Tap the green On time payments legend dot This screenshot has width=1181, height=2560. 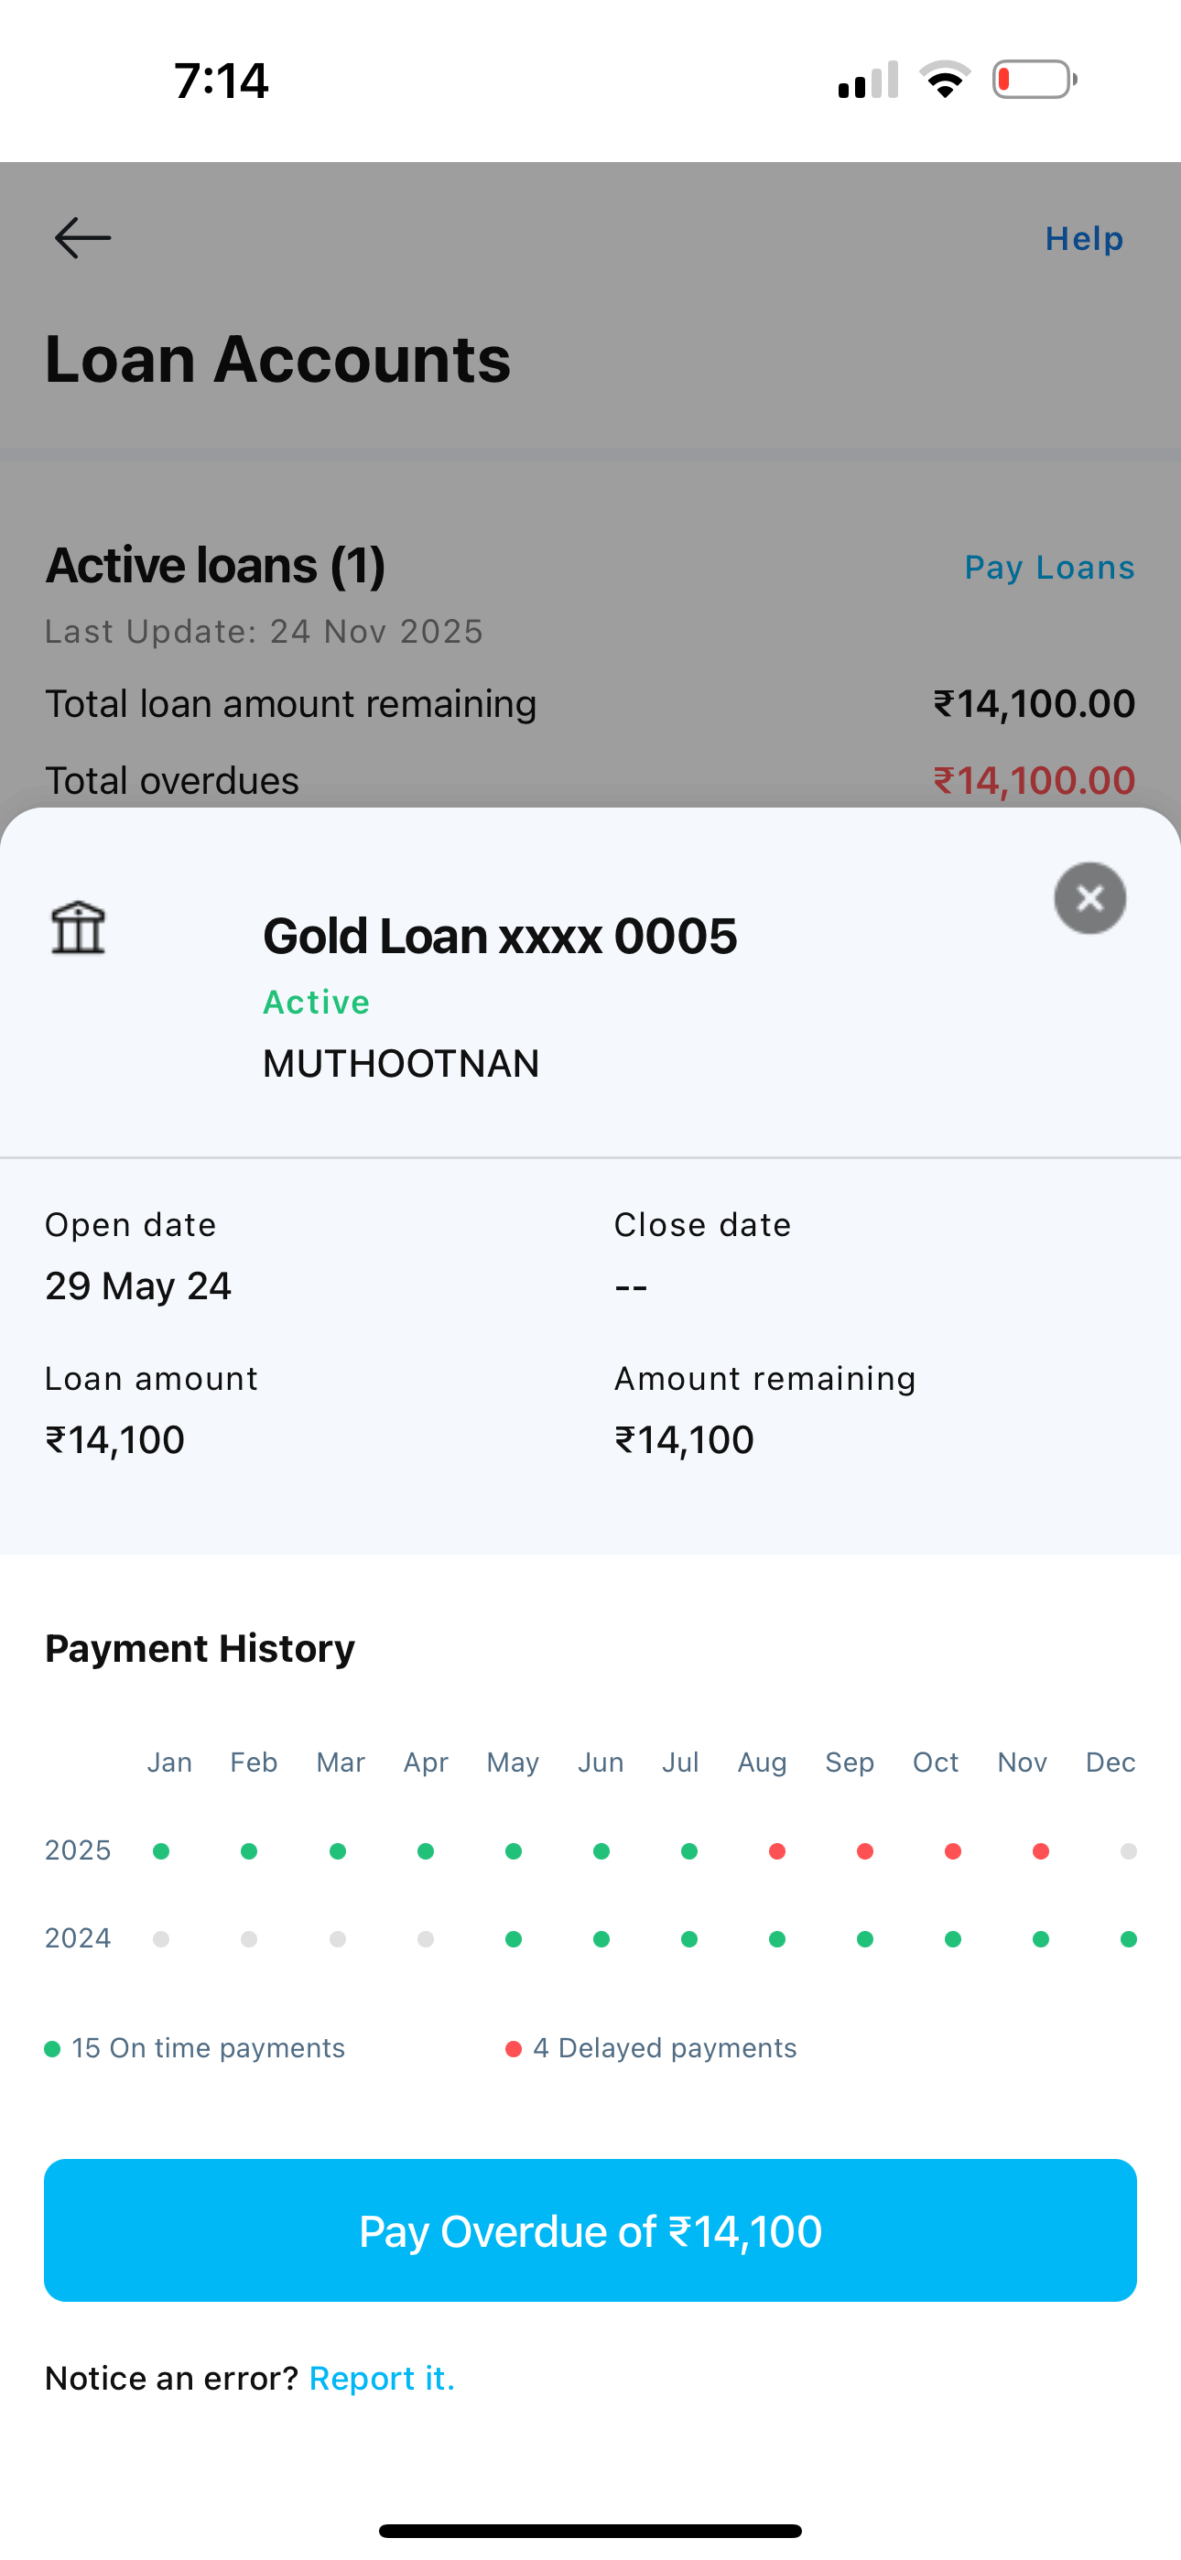52,2049
